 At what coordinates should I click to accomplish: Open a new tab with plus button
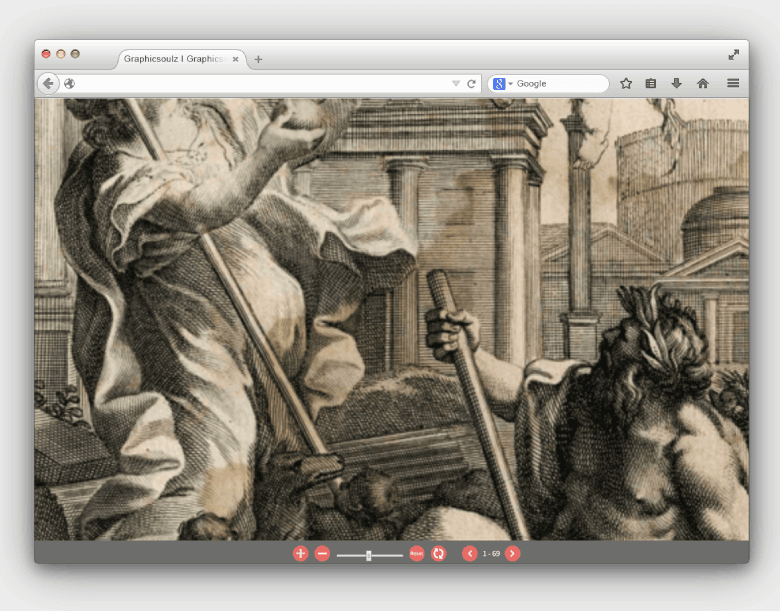coord(258,59)
